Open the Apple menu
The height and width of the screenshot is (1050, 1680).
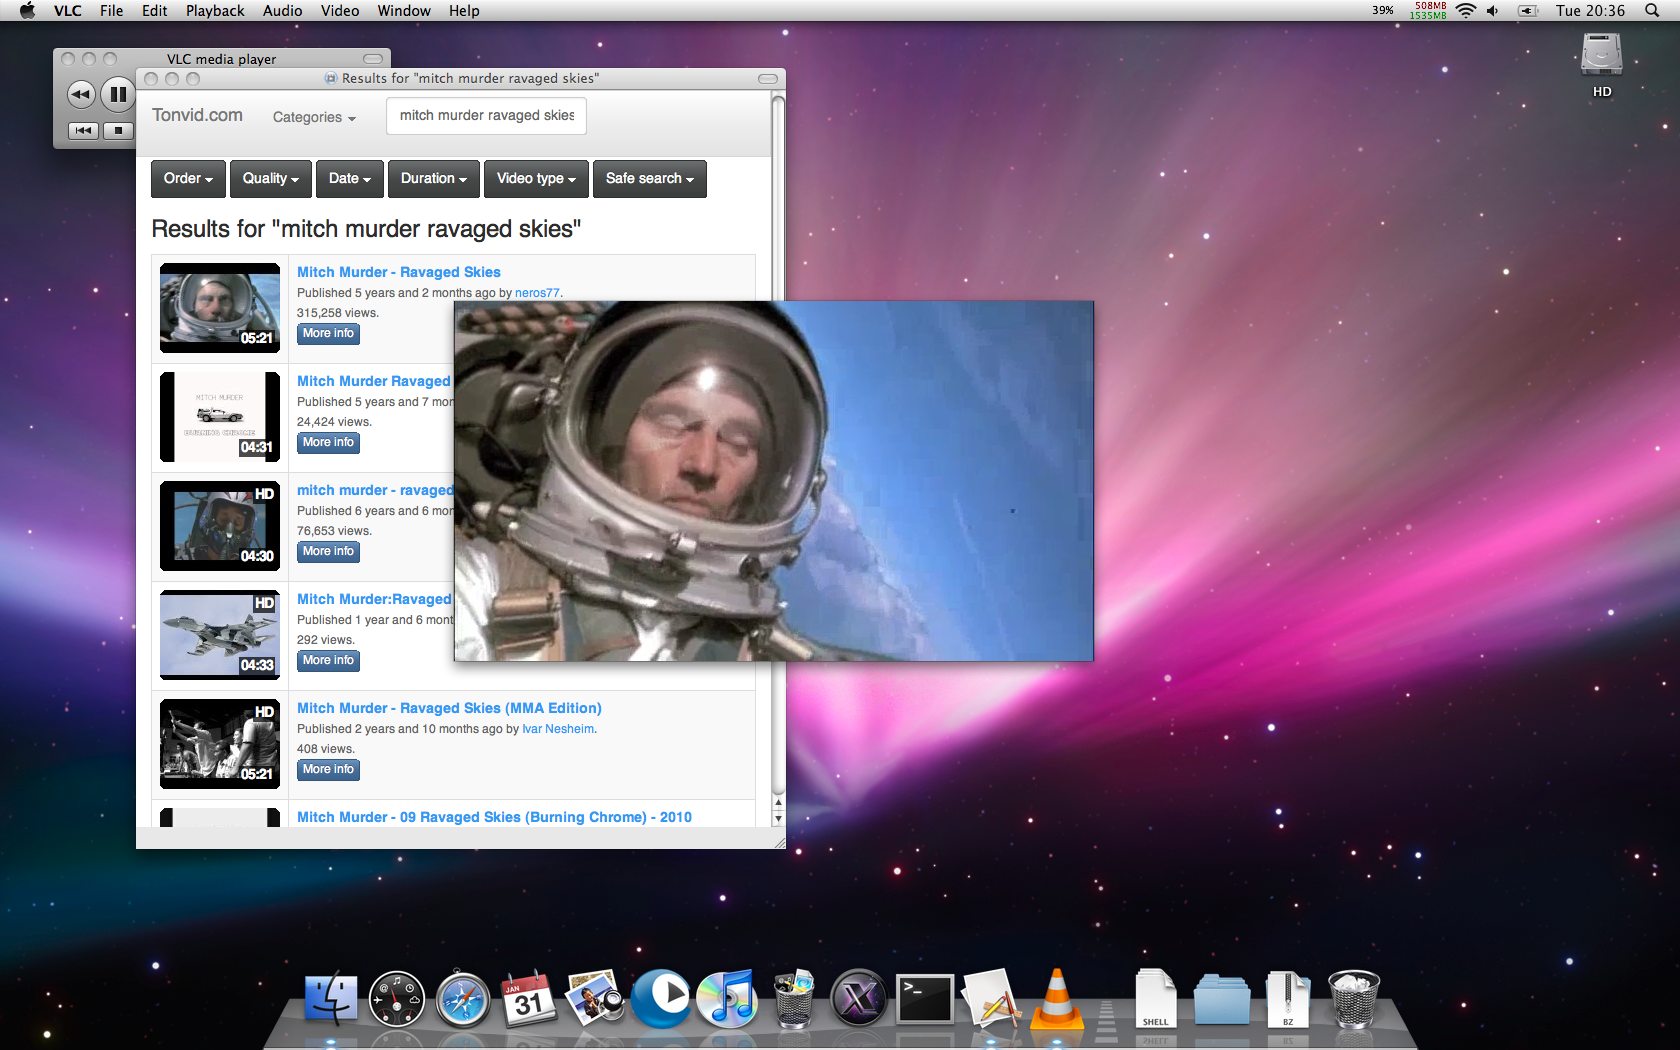click(x=27, y=11)
